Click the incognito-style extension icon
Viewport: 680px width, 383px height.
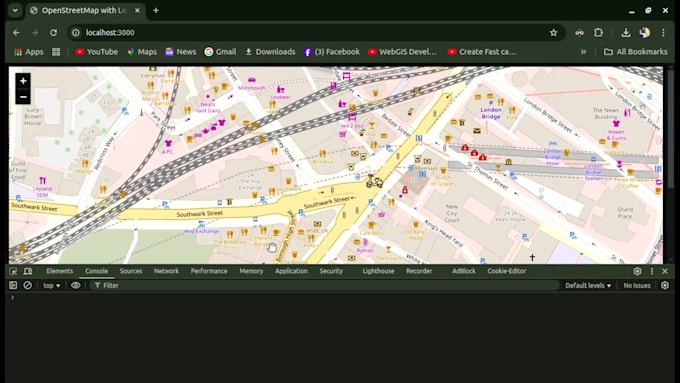coord(579,33)
